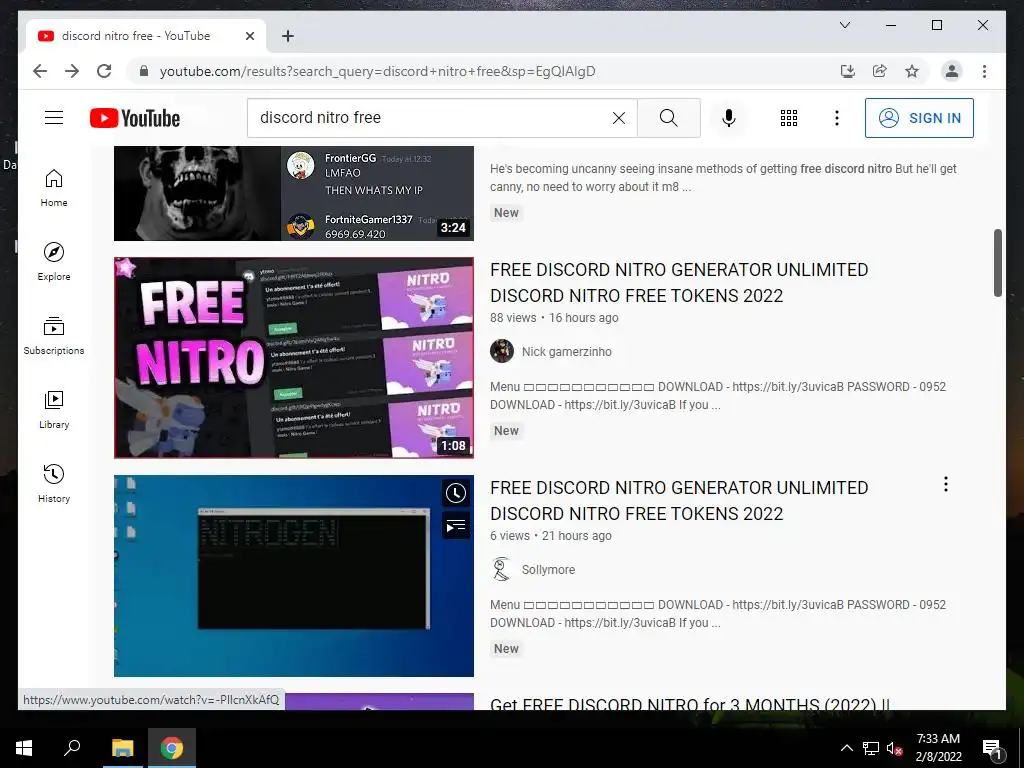
Task: Click the address bar URL
Action: click(377, 71)
